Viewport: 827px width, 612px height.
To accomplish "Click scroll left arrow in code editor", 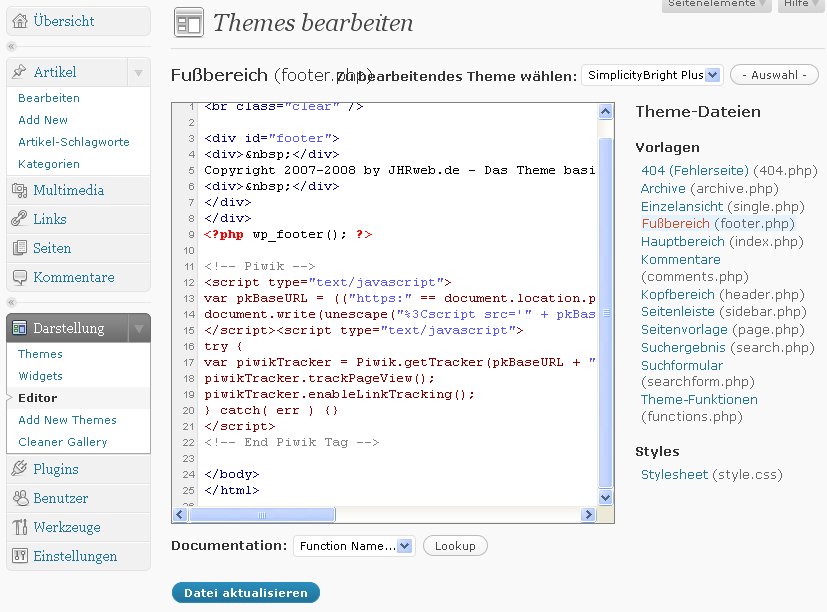I will [180, 514].
